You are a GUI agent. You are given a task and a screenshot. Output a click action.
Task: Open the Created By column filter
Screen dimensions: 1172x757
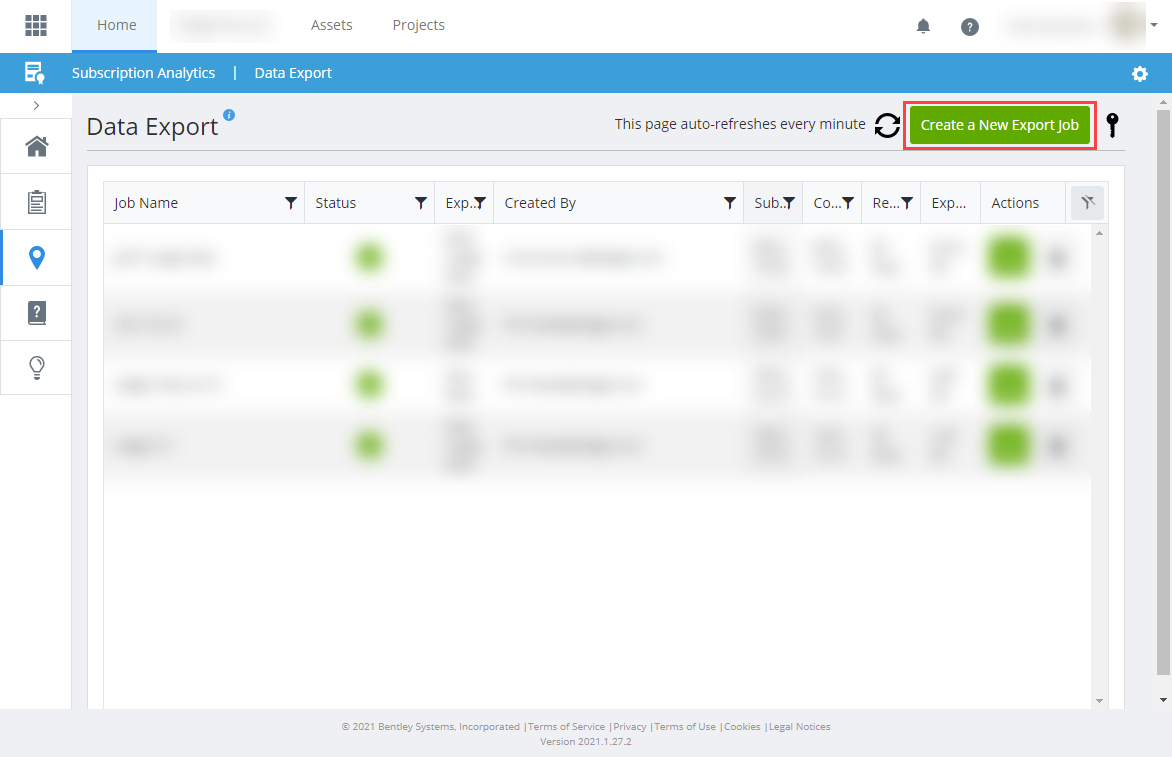point(730,203)
